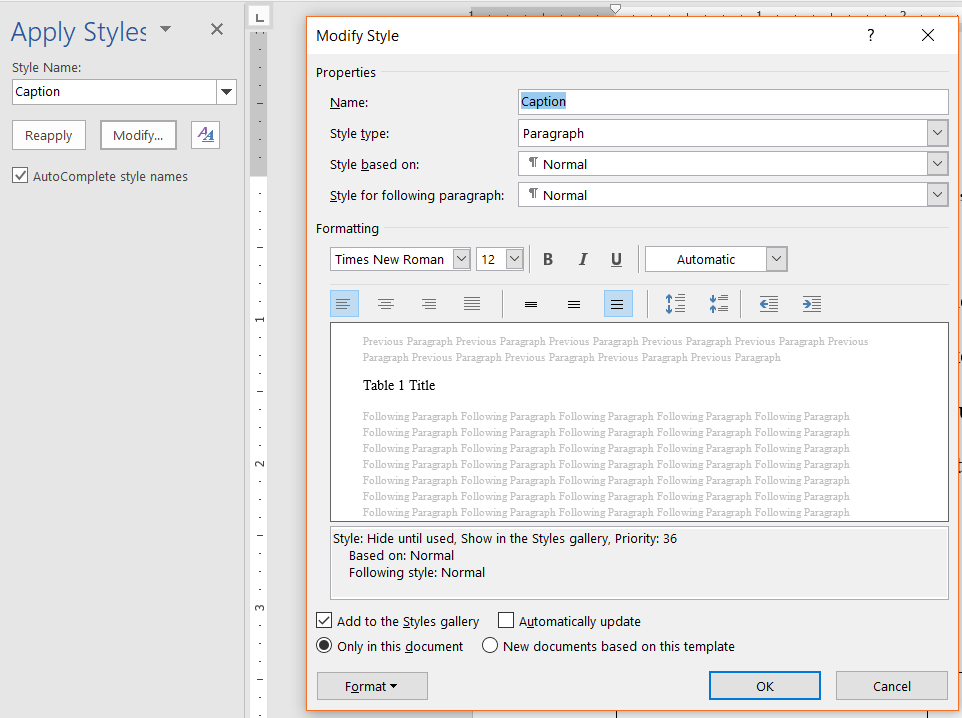This screenshot has width=962, height=718.
Task: Click the Name field containing Caption
Action: pyautogui.click(x=732, y=102)
